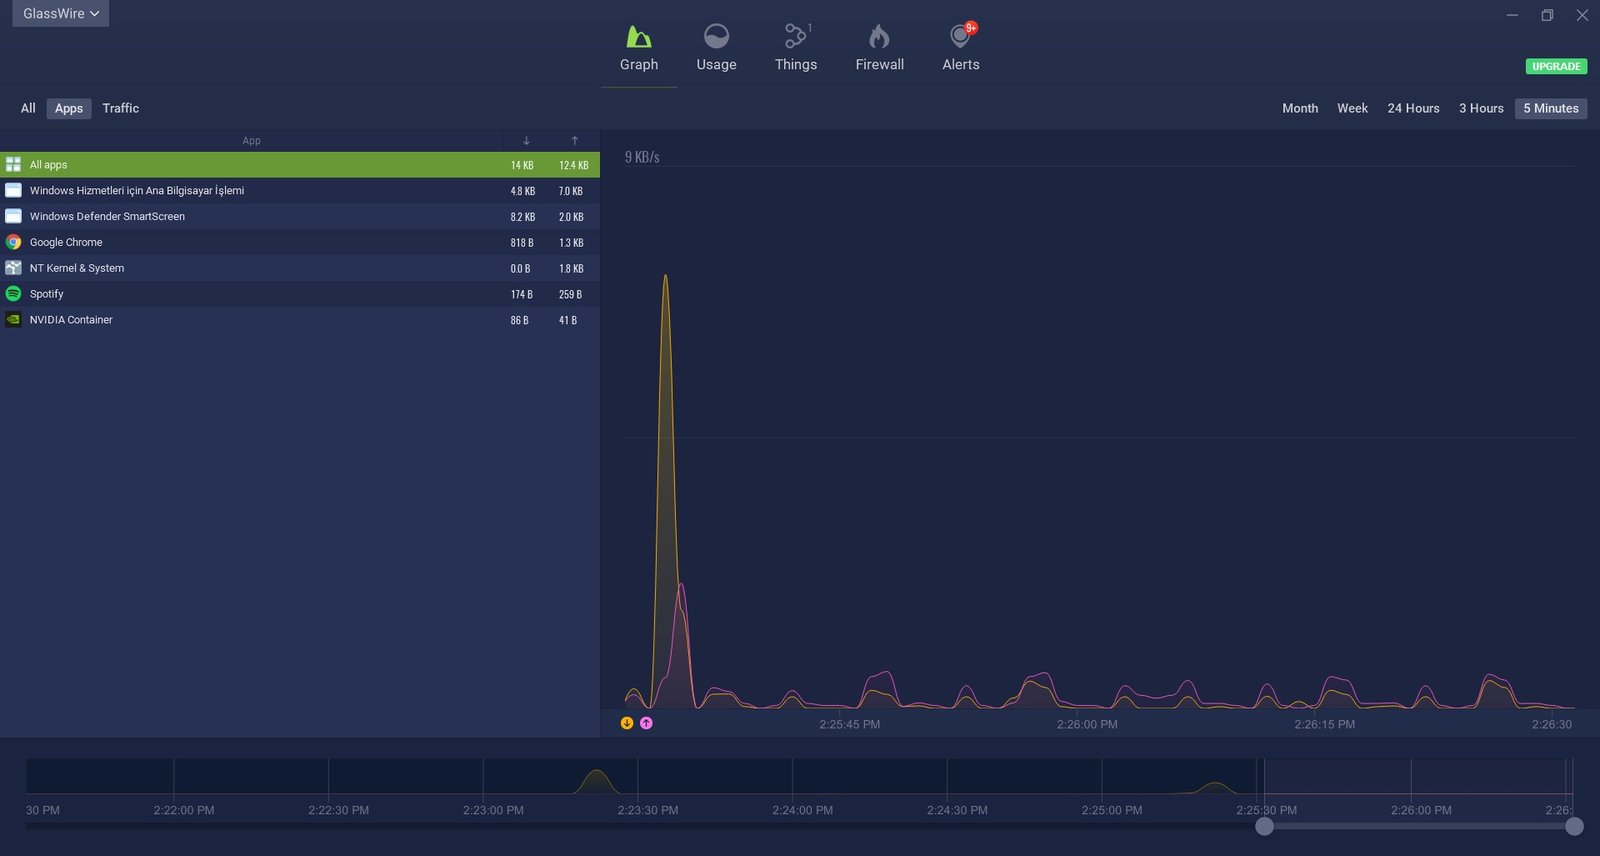Switch to the All tab

click(x=28, y=108)
